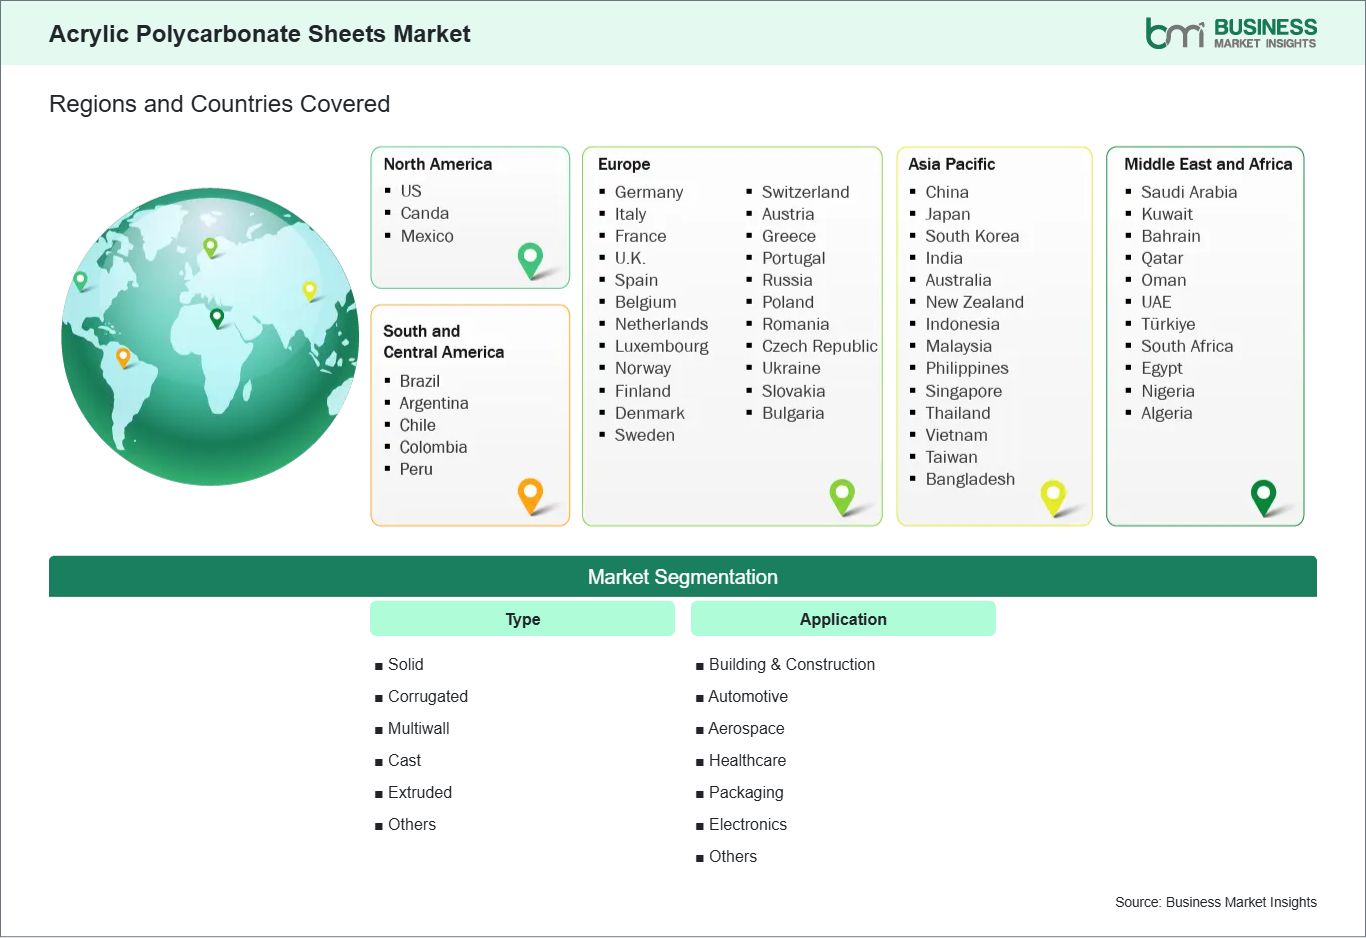Click the green Europe map pin
Viewport: 1366px width, 938px height.
point(842,495)
